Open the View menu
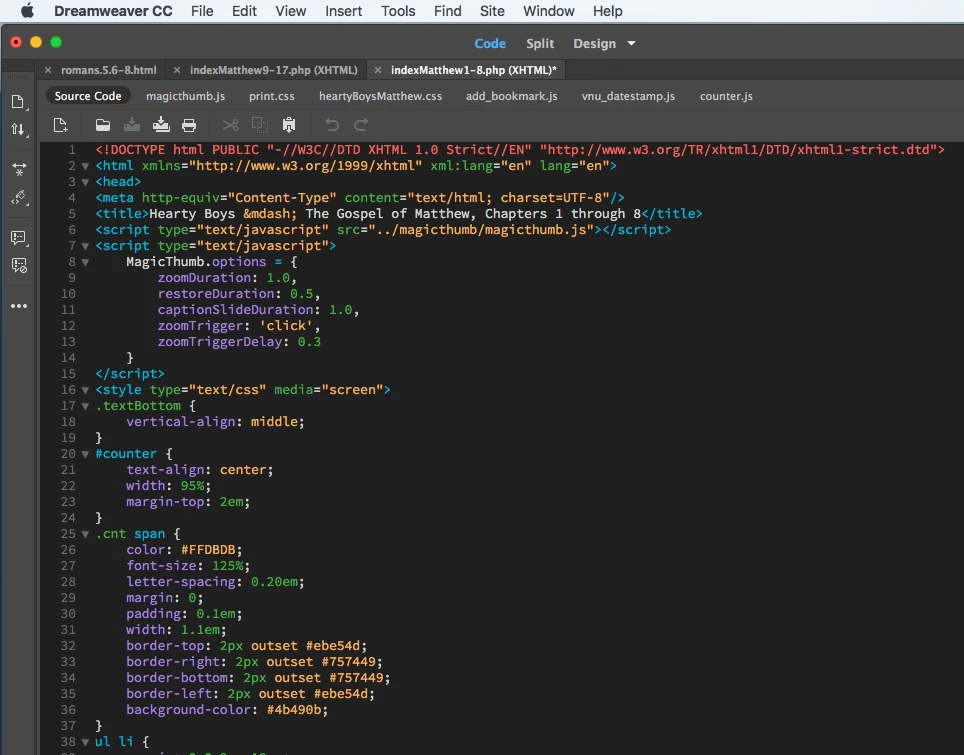Screen dimensions: 964x755 (x=291, y=11)
